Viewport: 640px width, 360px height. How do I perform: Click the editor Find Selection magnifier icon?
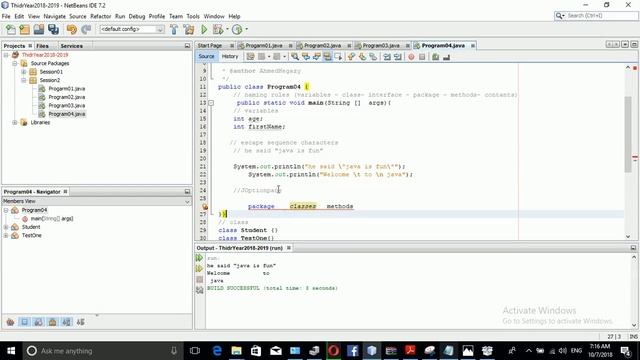click(294, 57)
